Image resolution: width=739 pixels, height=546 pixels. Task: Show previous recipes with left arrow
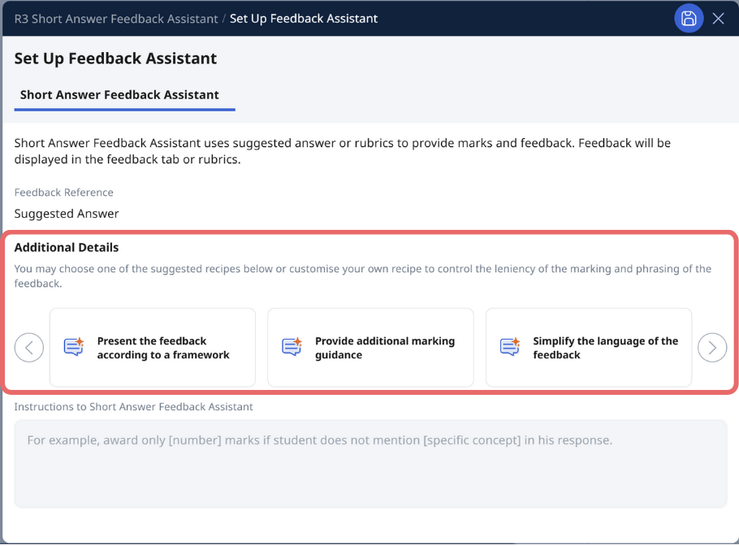pyautogui.click(x=29, y=348)
